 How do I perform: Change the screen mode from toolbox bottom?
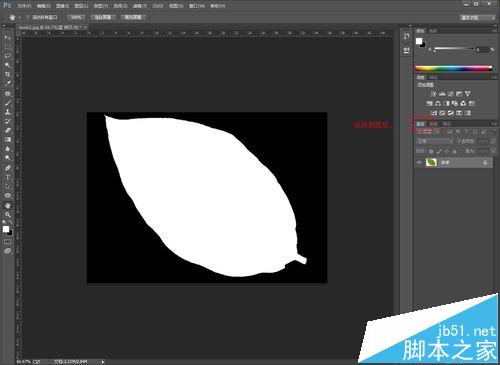(7, 251)
